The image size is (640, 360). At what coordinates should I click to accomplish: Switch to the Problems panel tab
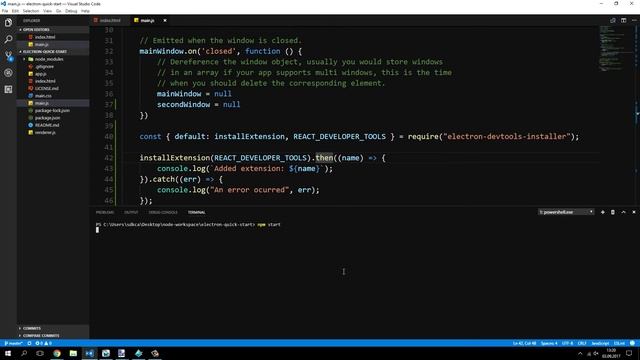104,212
